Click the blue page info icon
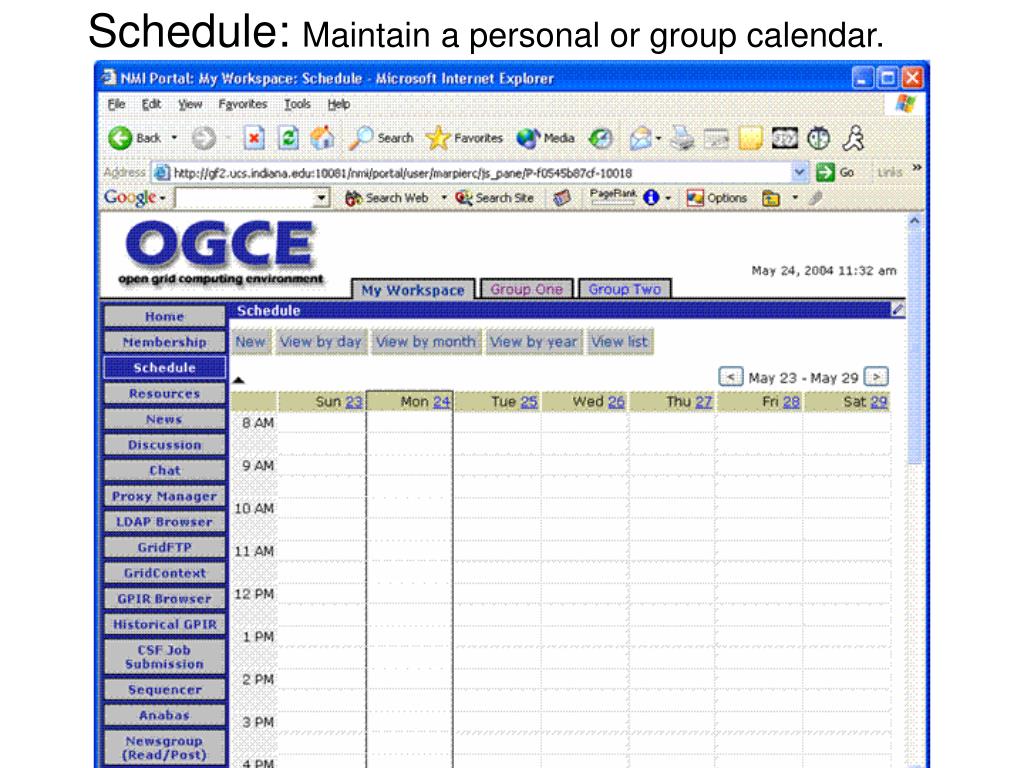The width and height of the screenshot is (1024, 768). tap(650, 198)
